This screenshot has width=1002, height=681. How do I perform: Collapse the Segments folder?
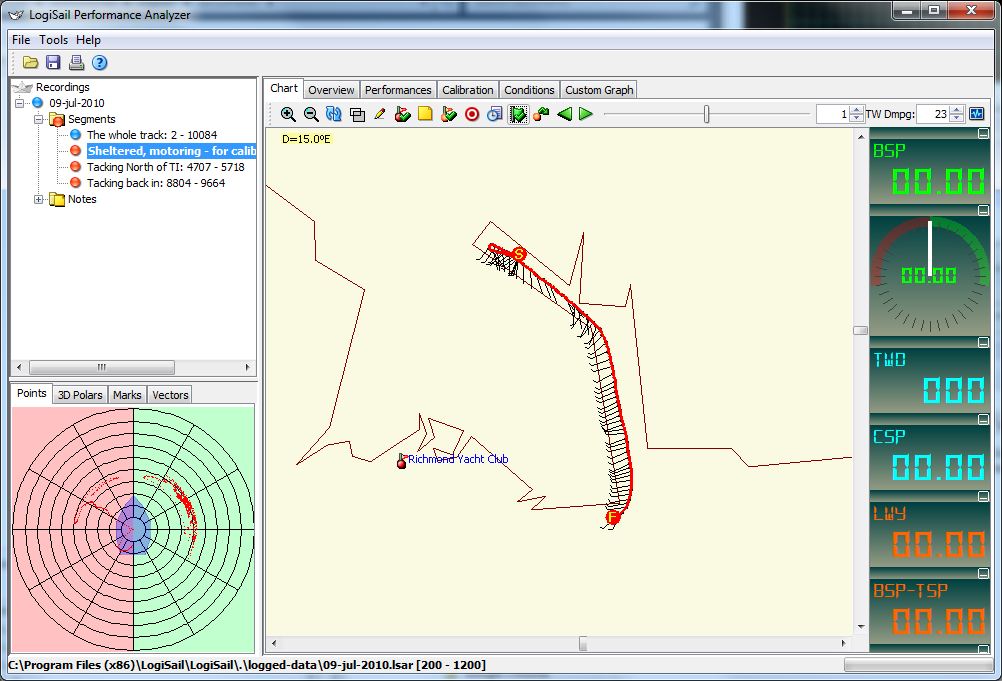pyautogui.click(x=39, y=119)
